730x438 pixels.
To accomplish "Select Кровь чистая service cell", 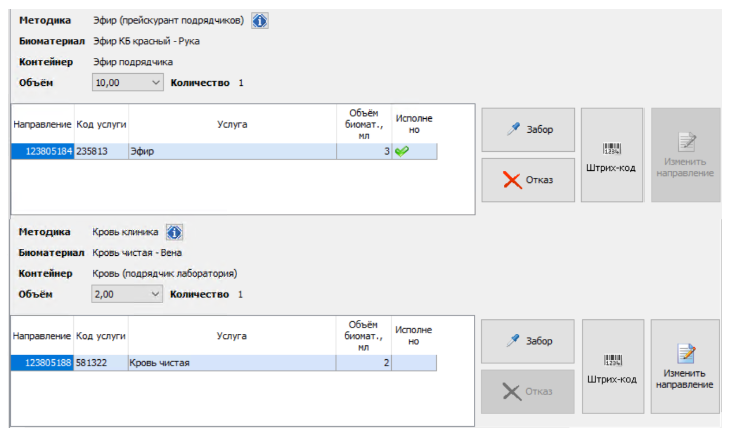I will (x=232, y=363).
